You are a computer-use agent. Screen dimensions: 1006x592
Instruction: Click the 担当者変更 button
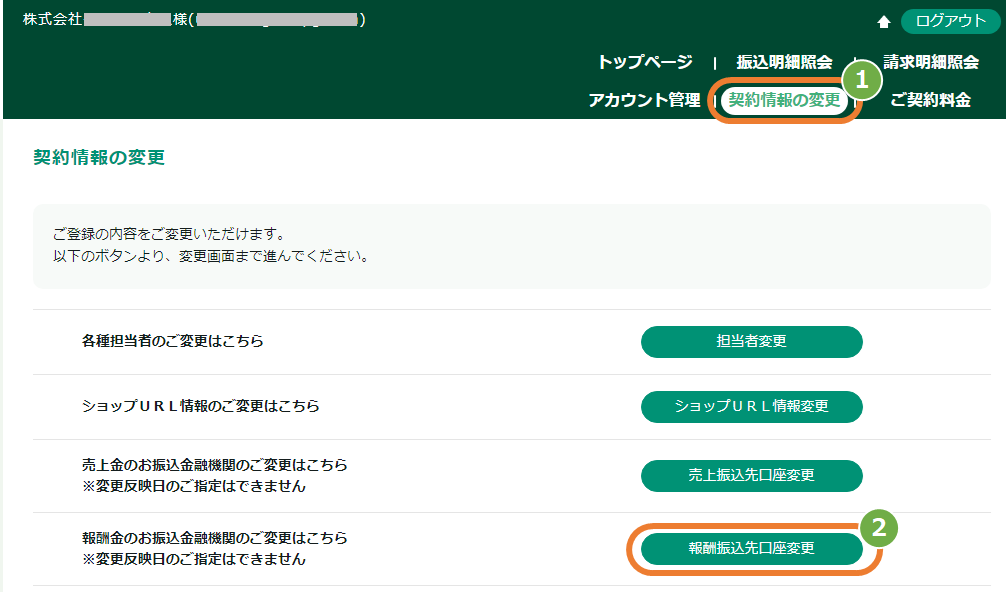[x=751, y=341]
